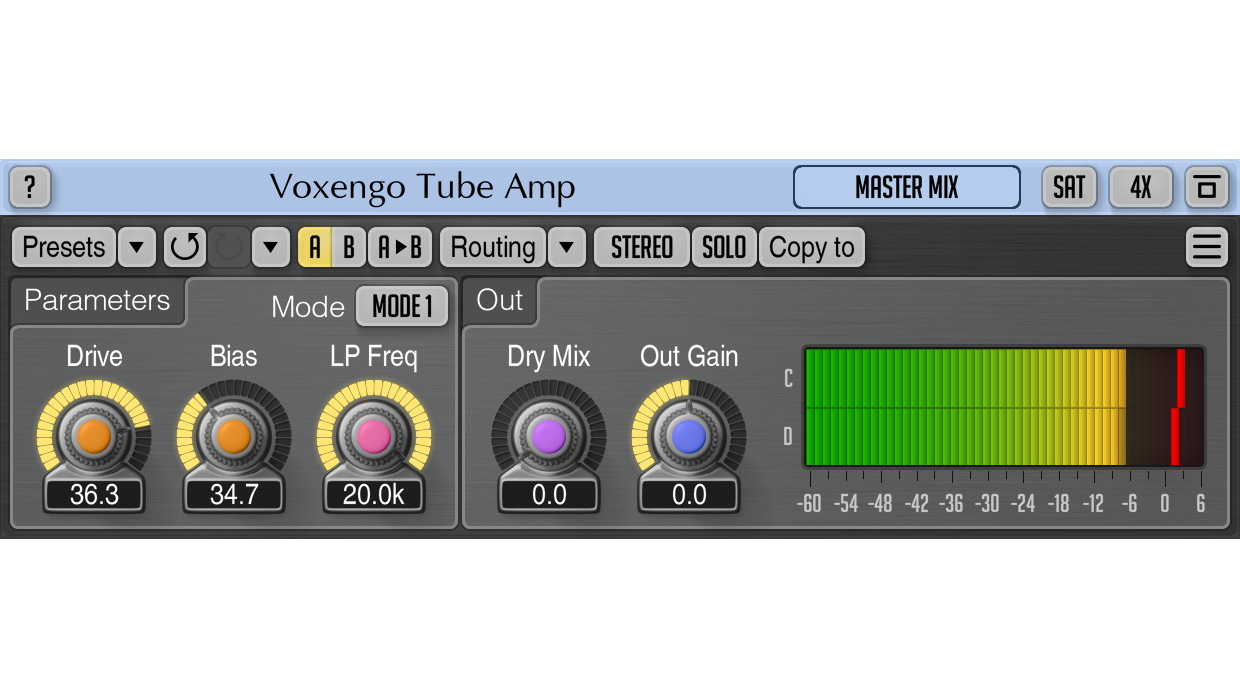
Task: Toggle STEREO channel mode
Action: pos(641,247)
